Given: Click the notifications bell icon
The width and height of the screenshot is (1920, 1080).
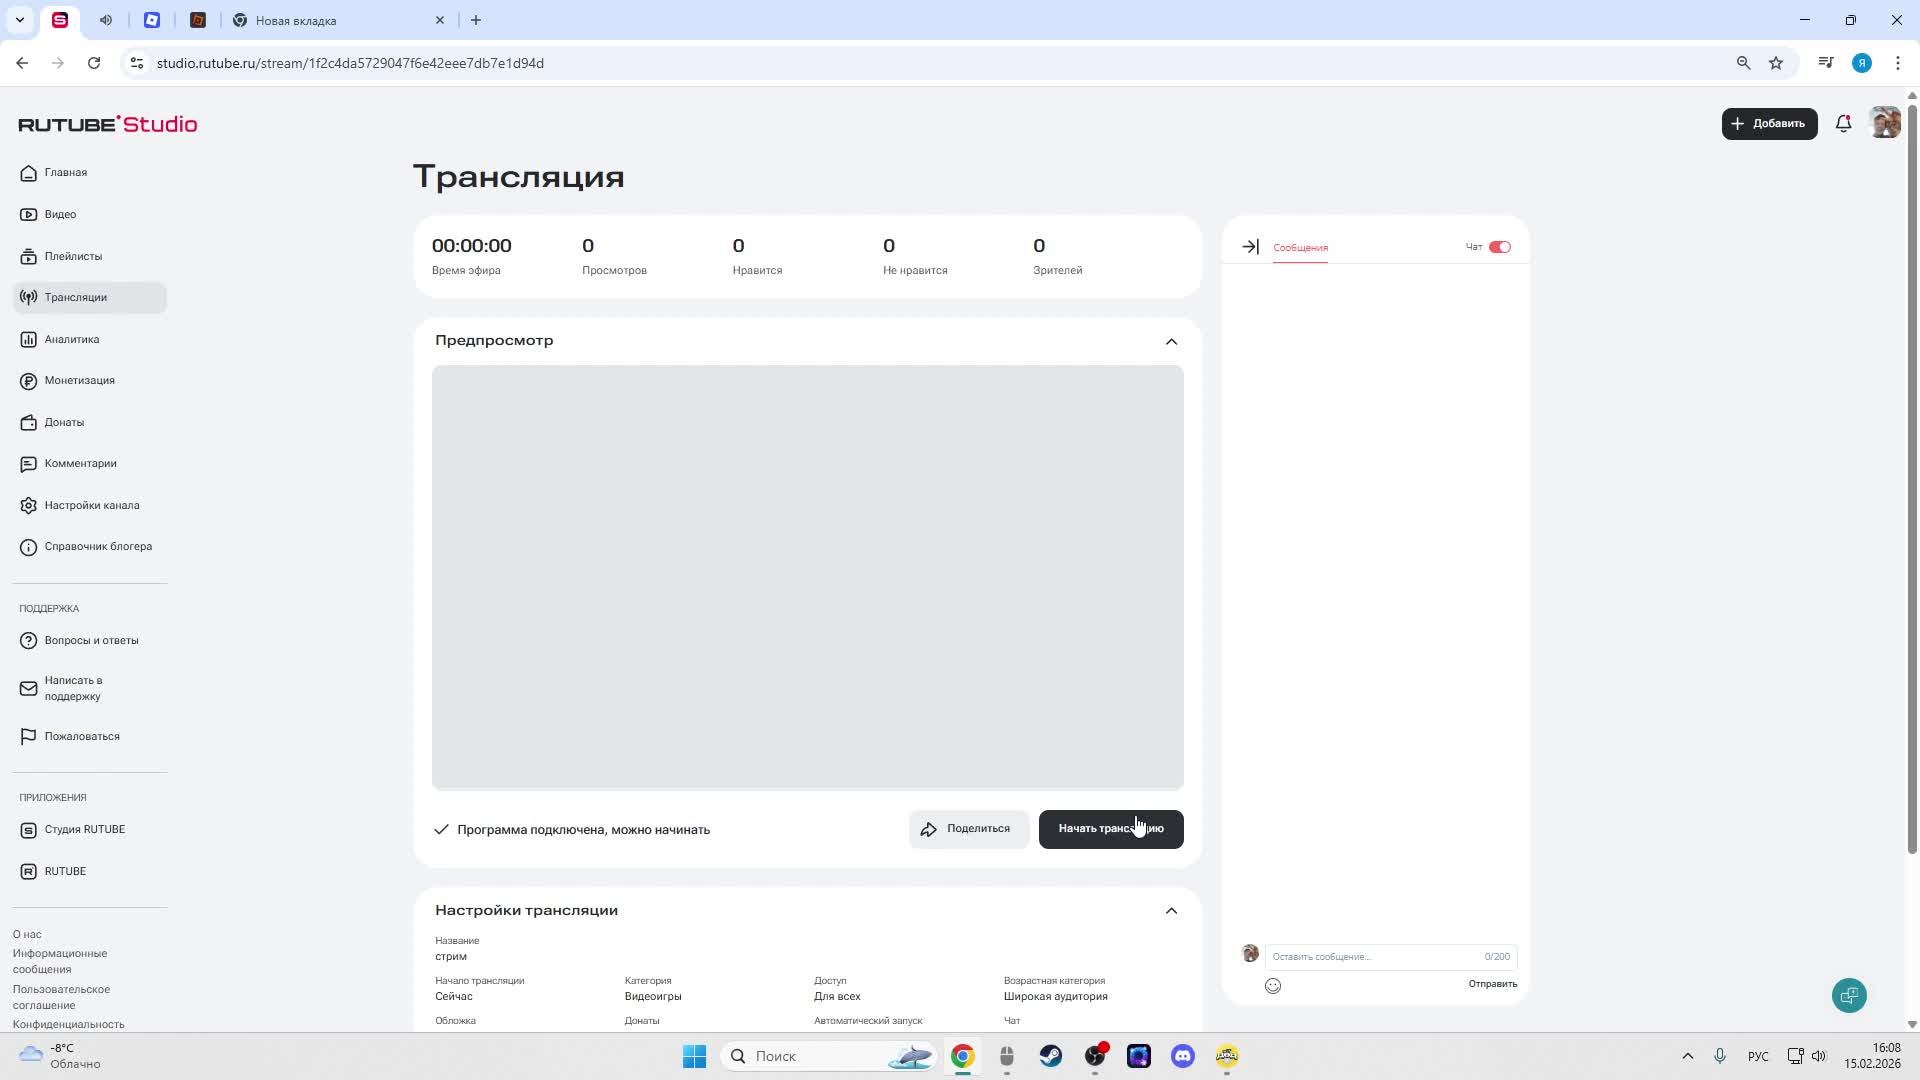Looking at the screenshot, I should [x=1843, y=123].
